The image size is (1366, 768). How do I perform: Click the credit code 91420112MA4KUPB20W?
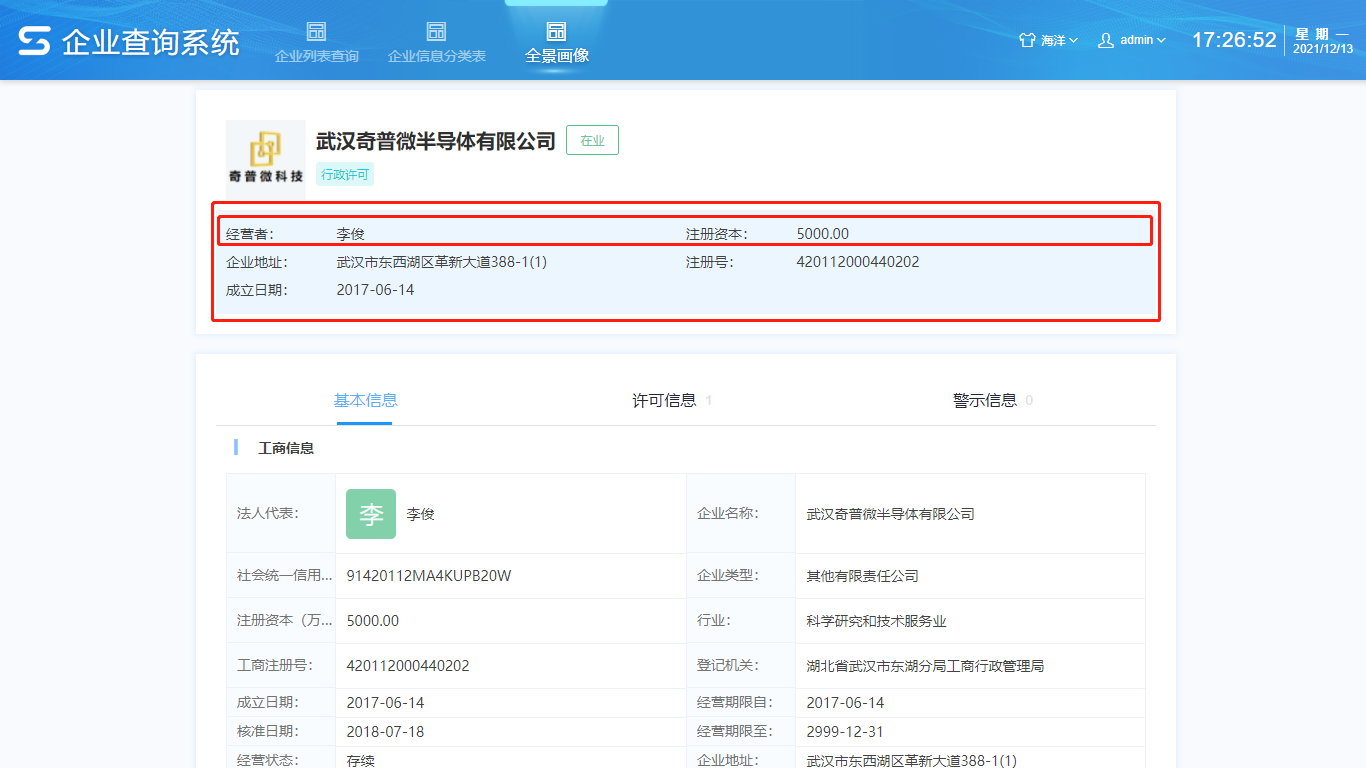[x=429, y=576]
